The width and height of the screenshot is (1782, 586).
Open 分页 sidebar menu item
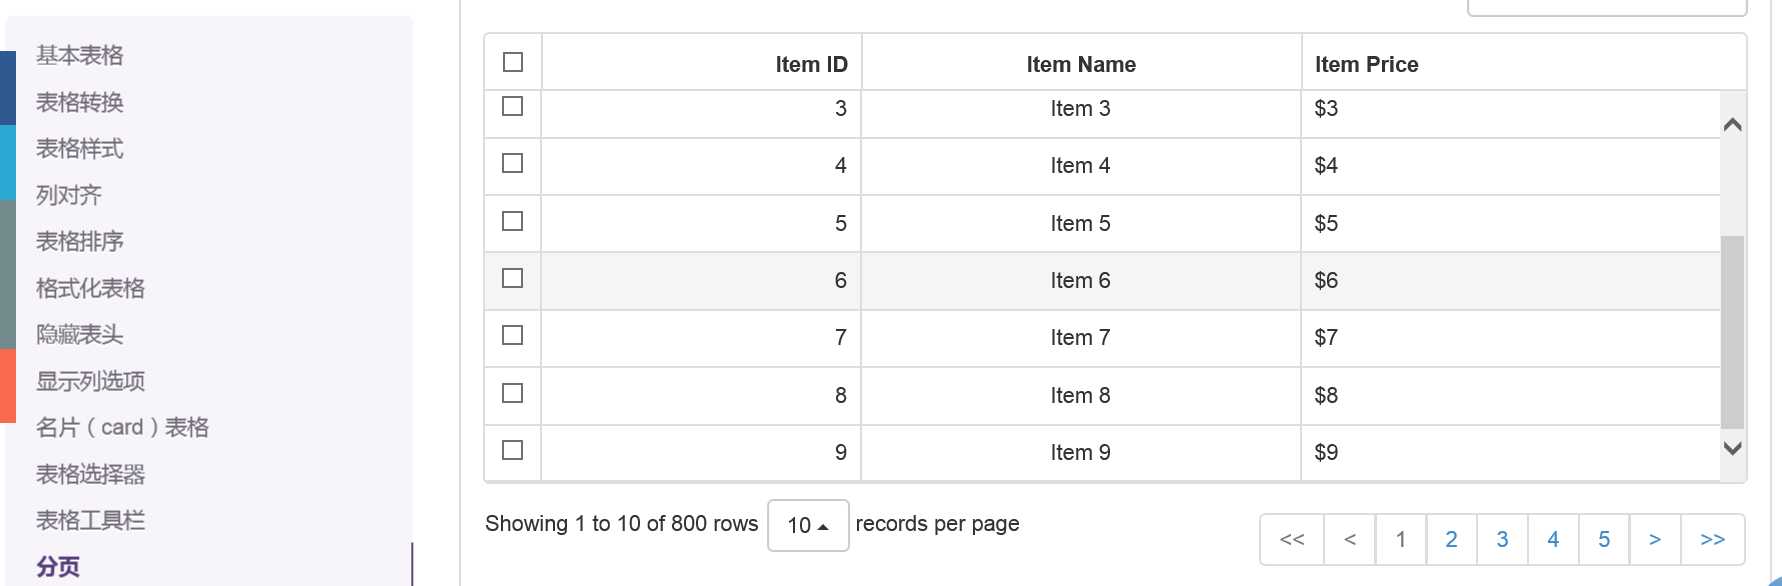58,567
